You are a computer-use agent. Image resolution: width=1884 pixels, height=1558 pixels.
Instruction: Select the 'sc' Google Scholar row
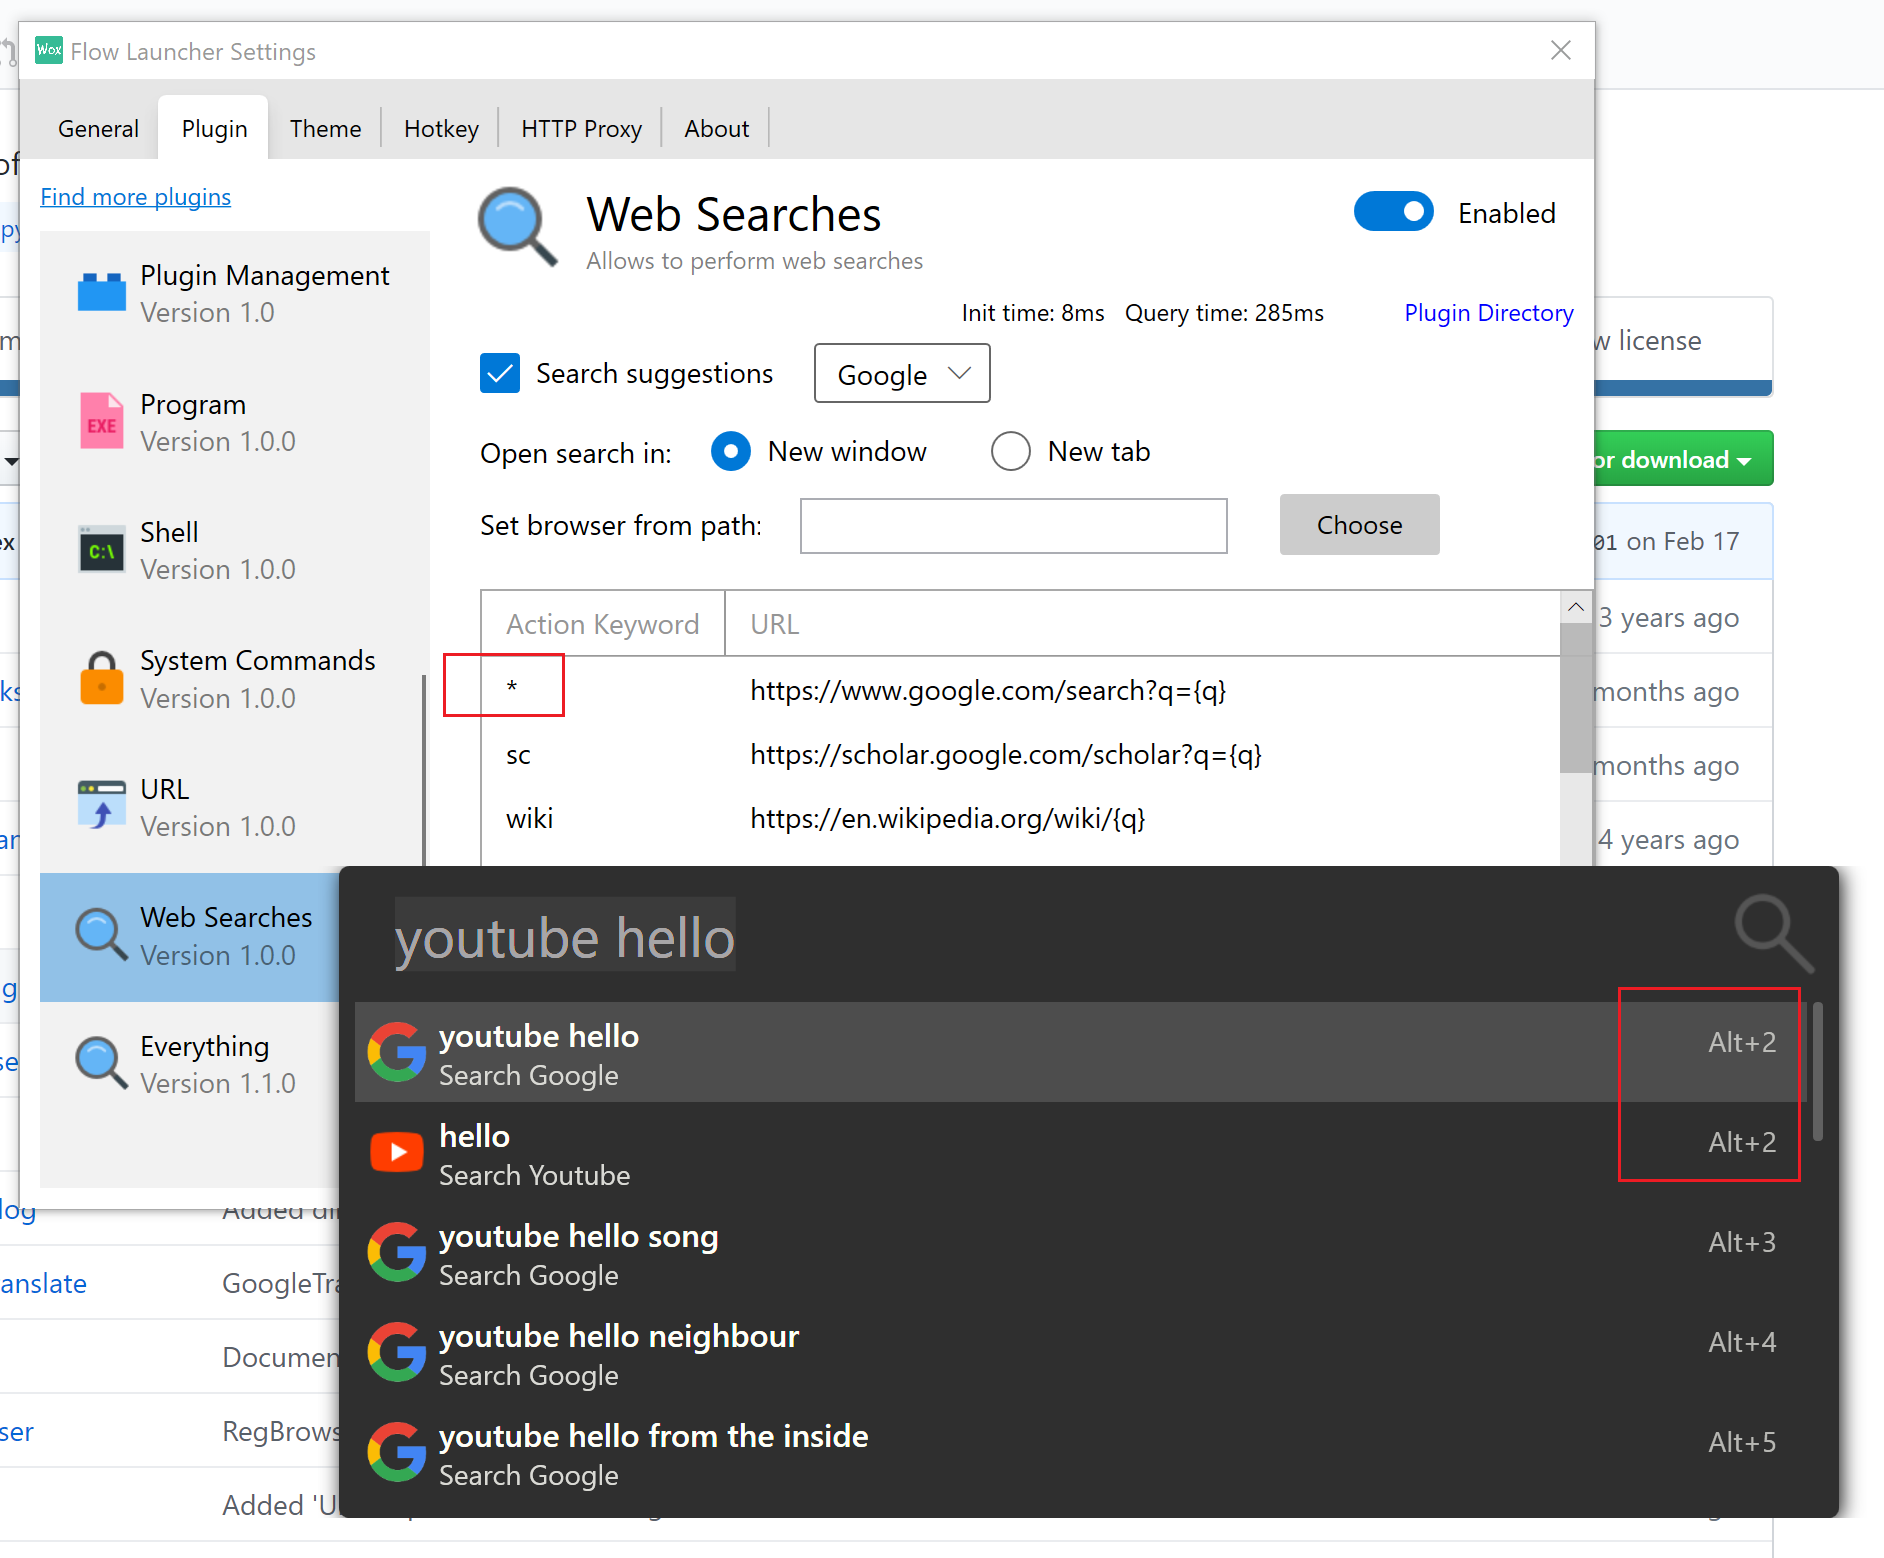tap(1020, 754)
